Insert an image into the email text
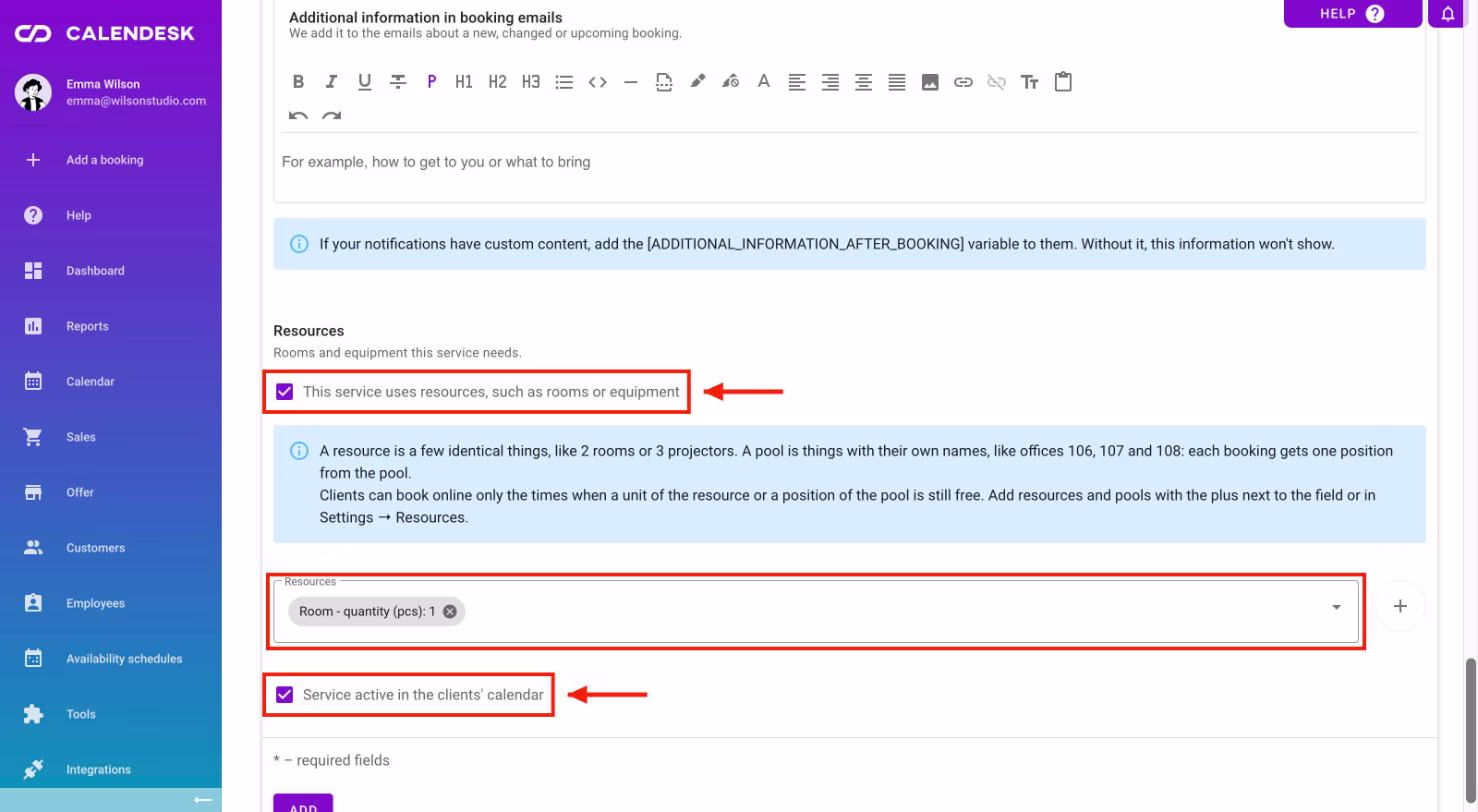The image size is (1478, 812). pos(930,82)
